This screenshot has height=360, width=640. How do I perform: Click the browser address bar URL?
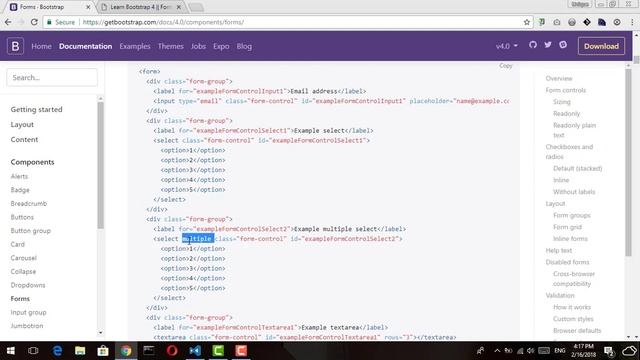pyautogui.click(x=163, y=22)
